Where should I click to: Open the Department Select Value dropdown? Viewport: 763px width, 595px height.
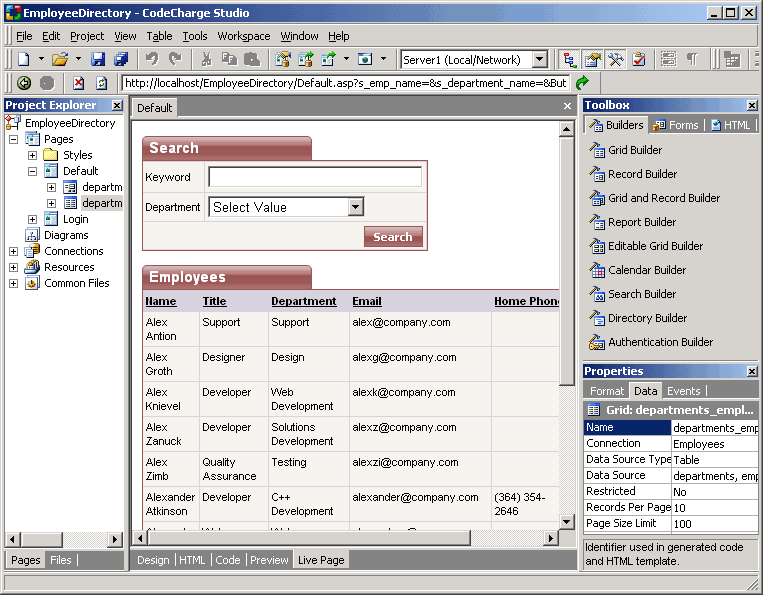[x=355, y=207]
